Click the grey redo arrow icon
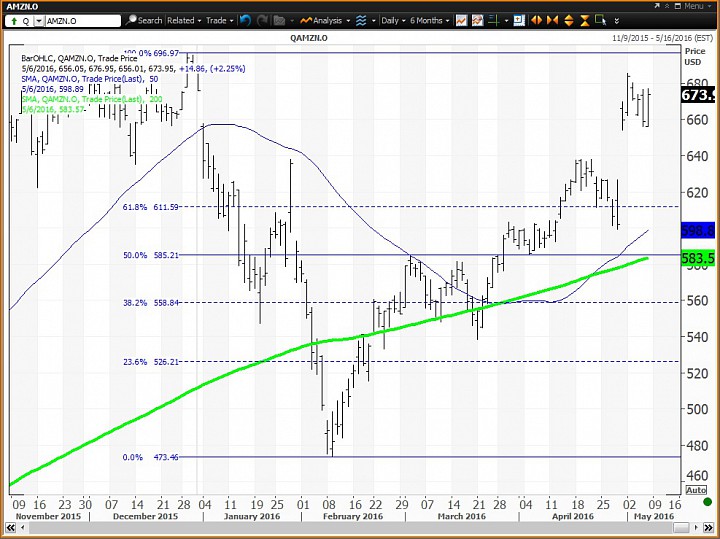The image size is (720, 539). (x=262, y=21)
